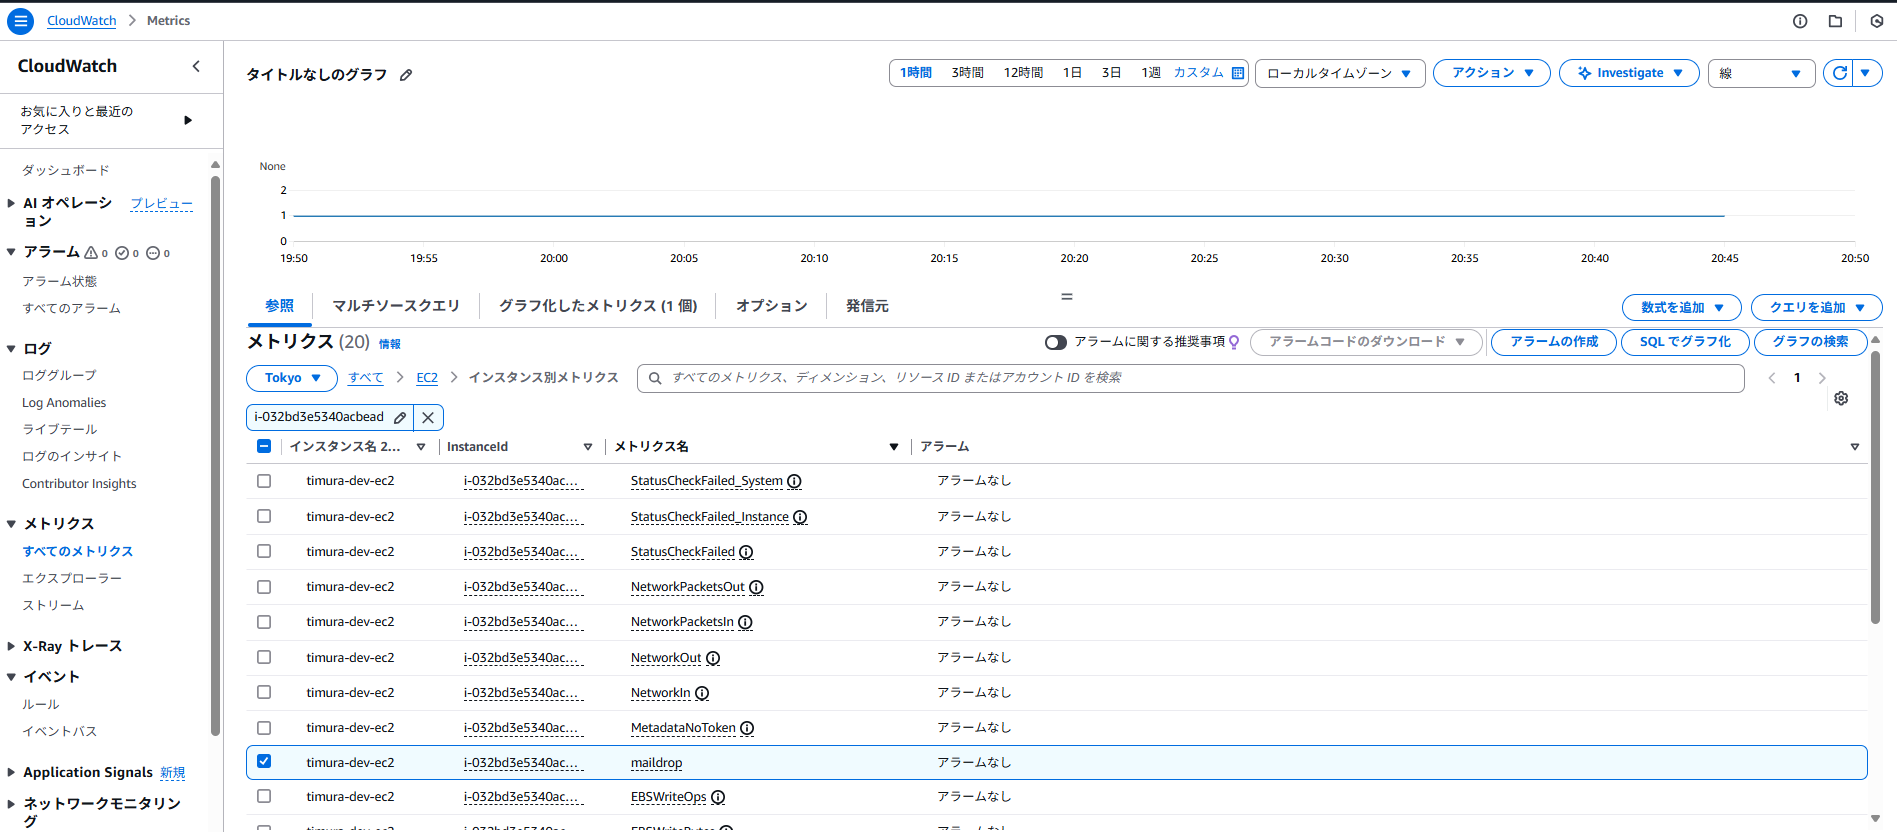Click the lightbulb icon for alarm recommendations
1897x832 pixels.
point(1234,342)
